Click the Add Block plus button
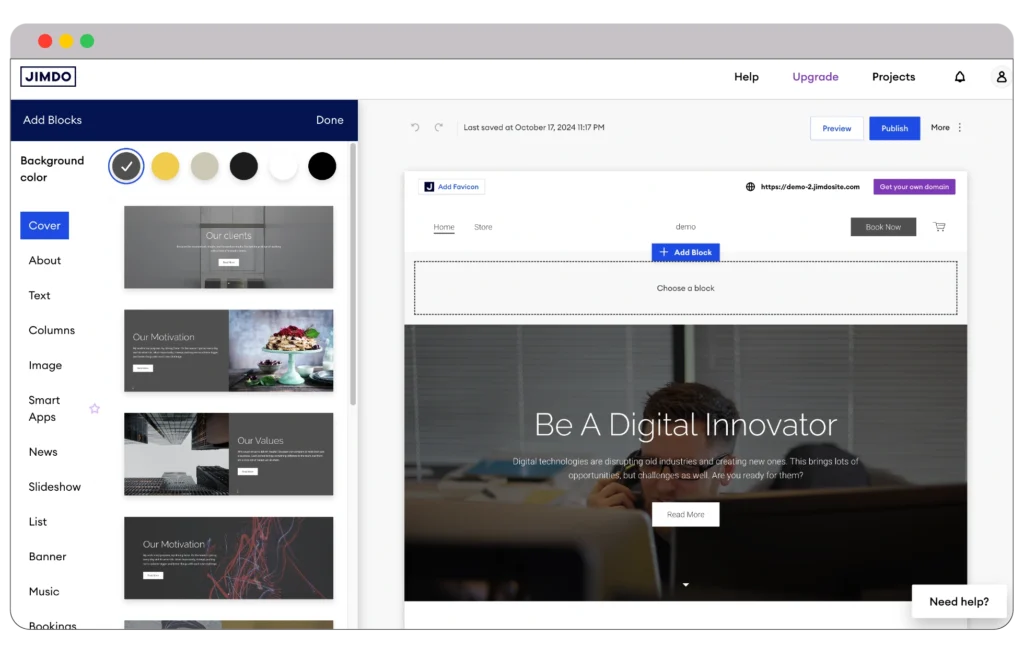The image size is (1024, 646). 685,252
